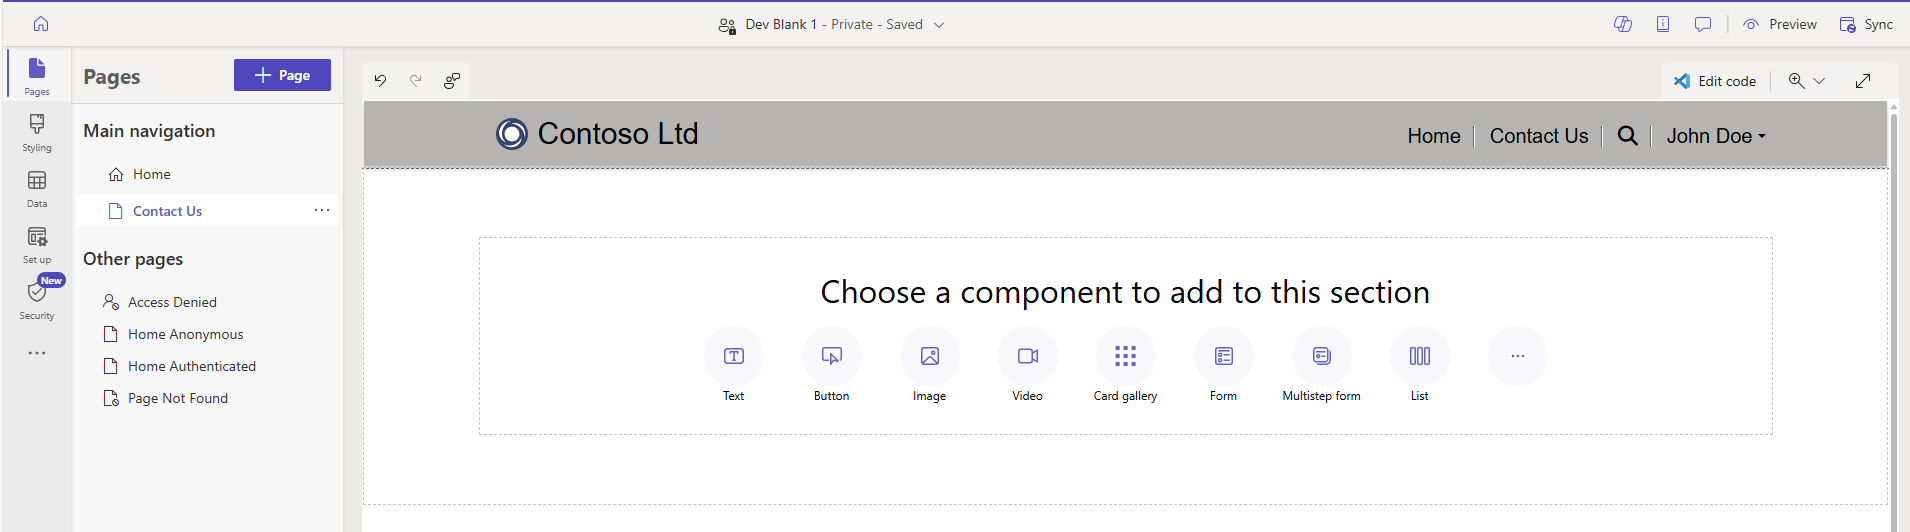Expand the John Doe user menu
Screen dimensions: 1910x532
click(x=1715, y=136)
